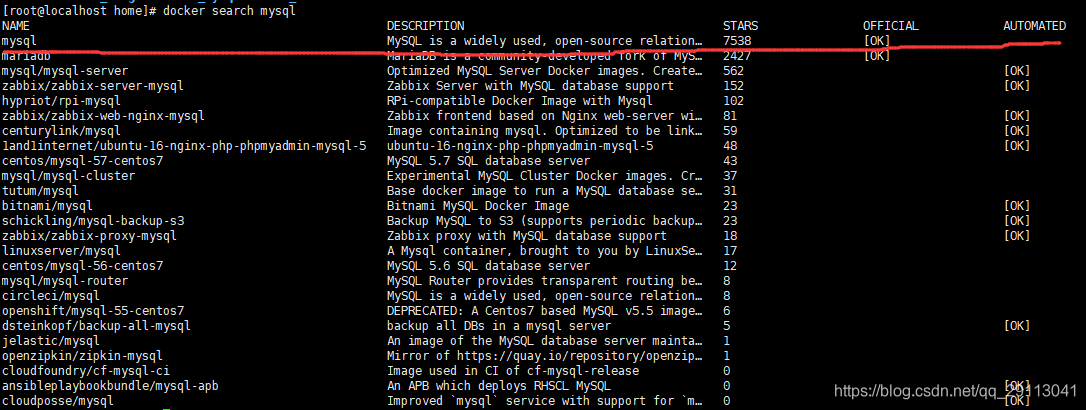The width and height of the screenshot is (1086, 410).
Task: Select 'mysql/mysql-server' image name
Action: pos(65,71)
